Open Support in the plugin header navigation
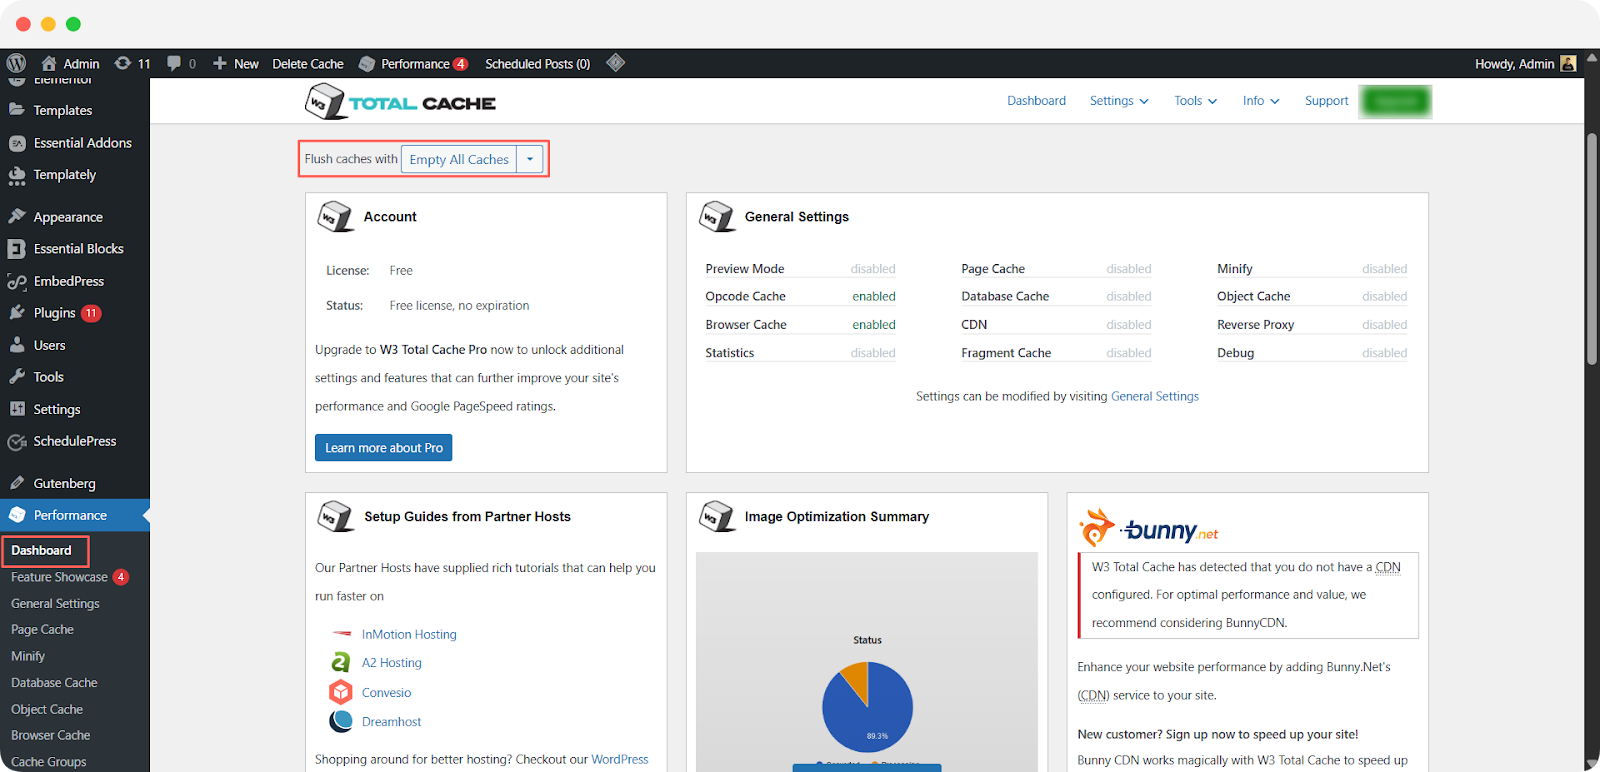The height and width of the screenshot is (772, 1600). point(1326,101)
